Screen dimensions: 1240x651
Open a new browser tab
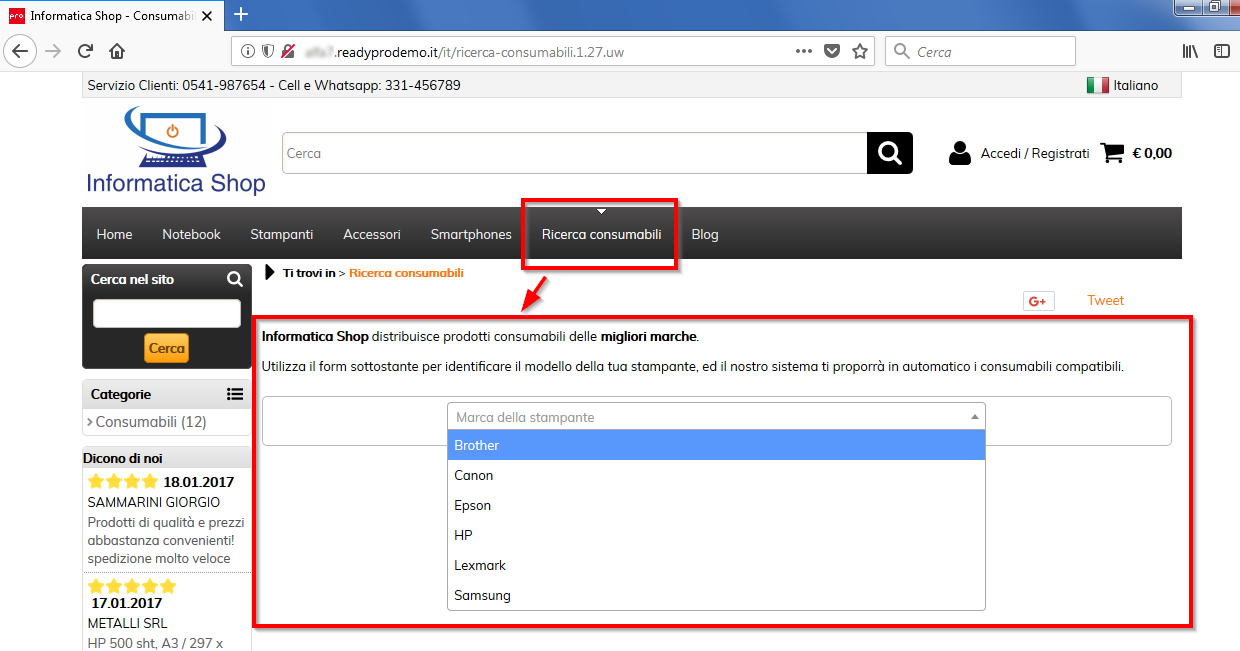pos(241,14)
